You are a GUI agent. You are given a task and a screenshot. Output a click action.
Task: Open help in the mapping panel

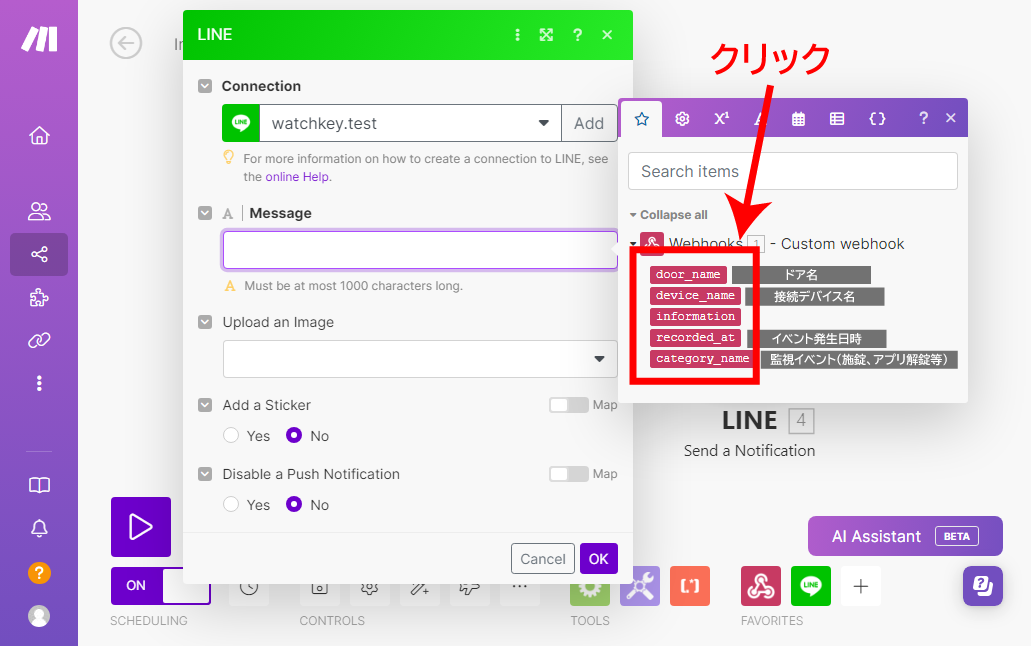click(923, 118)
